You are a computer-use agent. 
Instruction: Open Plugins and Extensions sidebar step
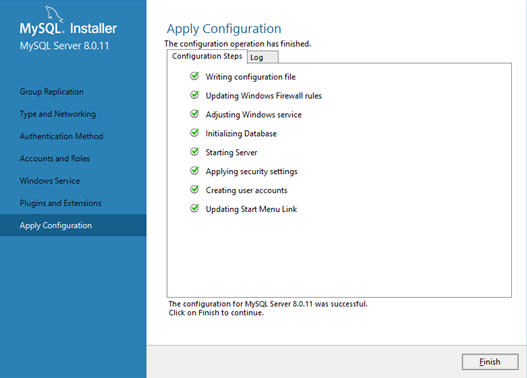pos(60,203)
